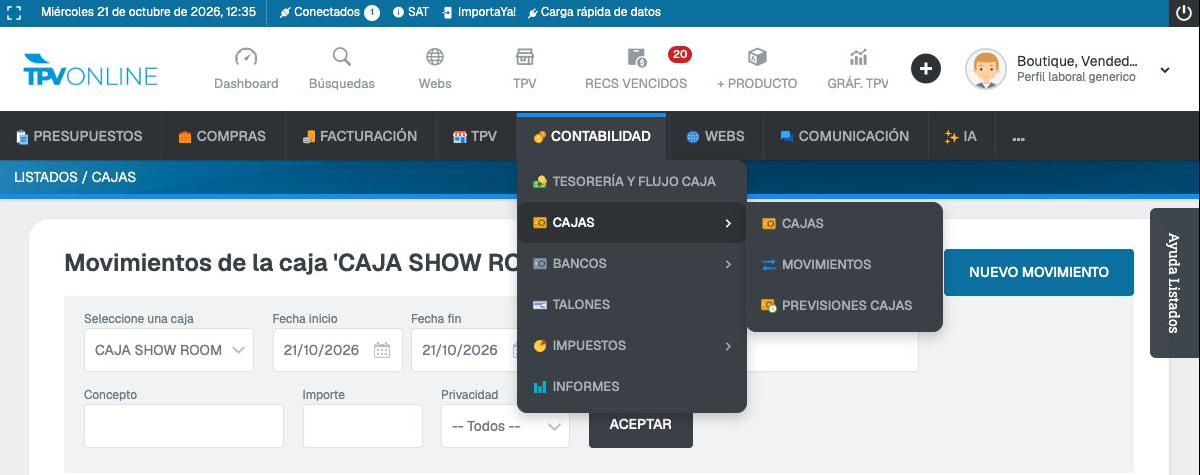This screenshot has width=1200, height=475.
Task: Click the calendar icon in Fecha inicio
Action: (x=382, y=350)
